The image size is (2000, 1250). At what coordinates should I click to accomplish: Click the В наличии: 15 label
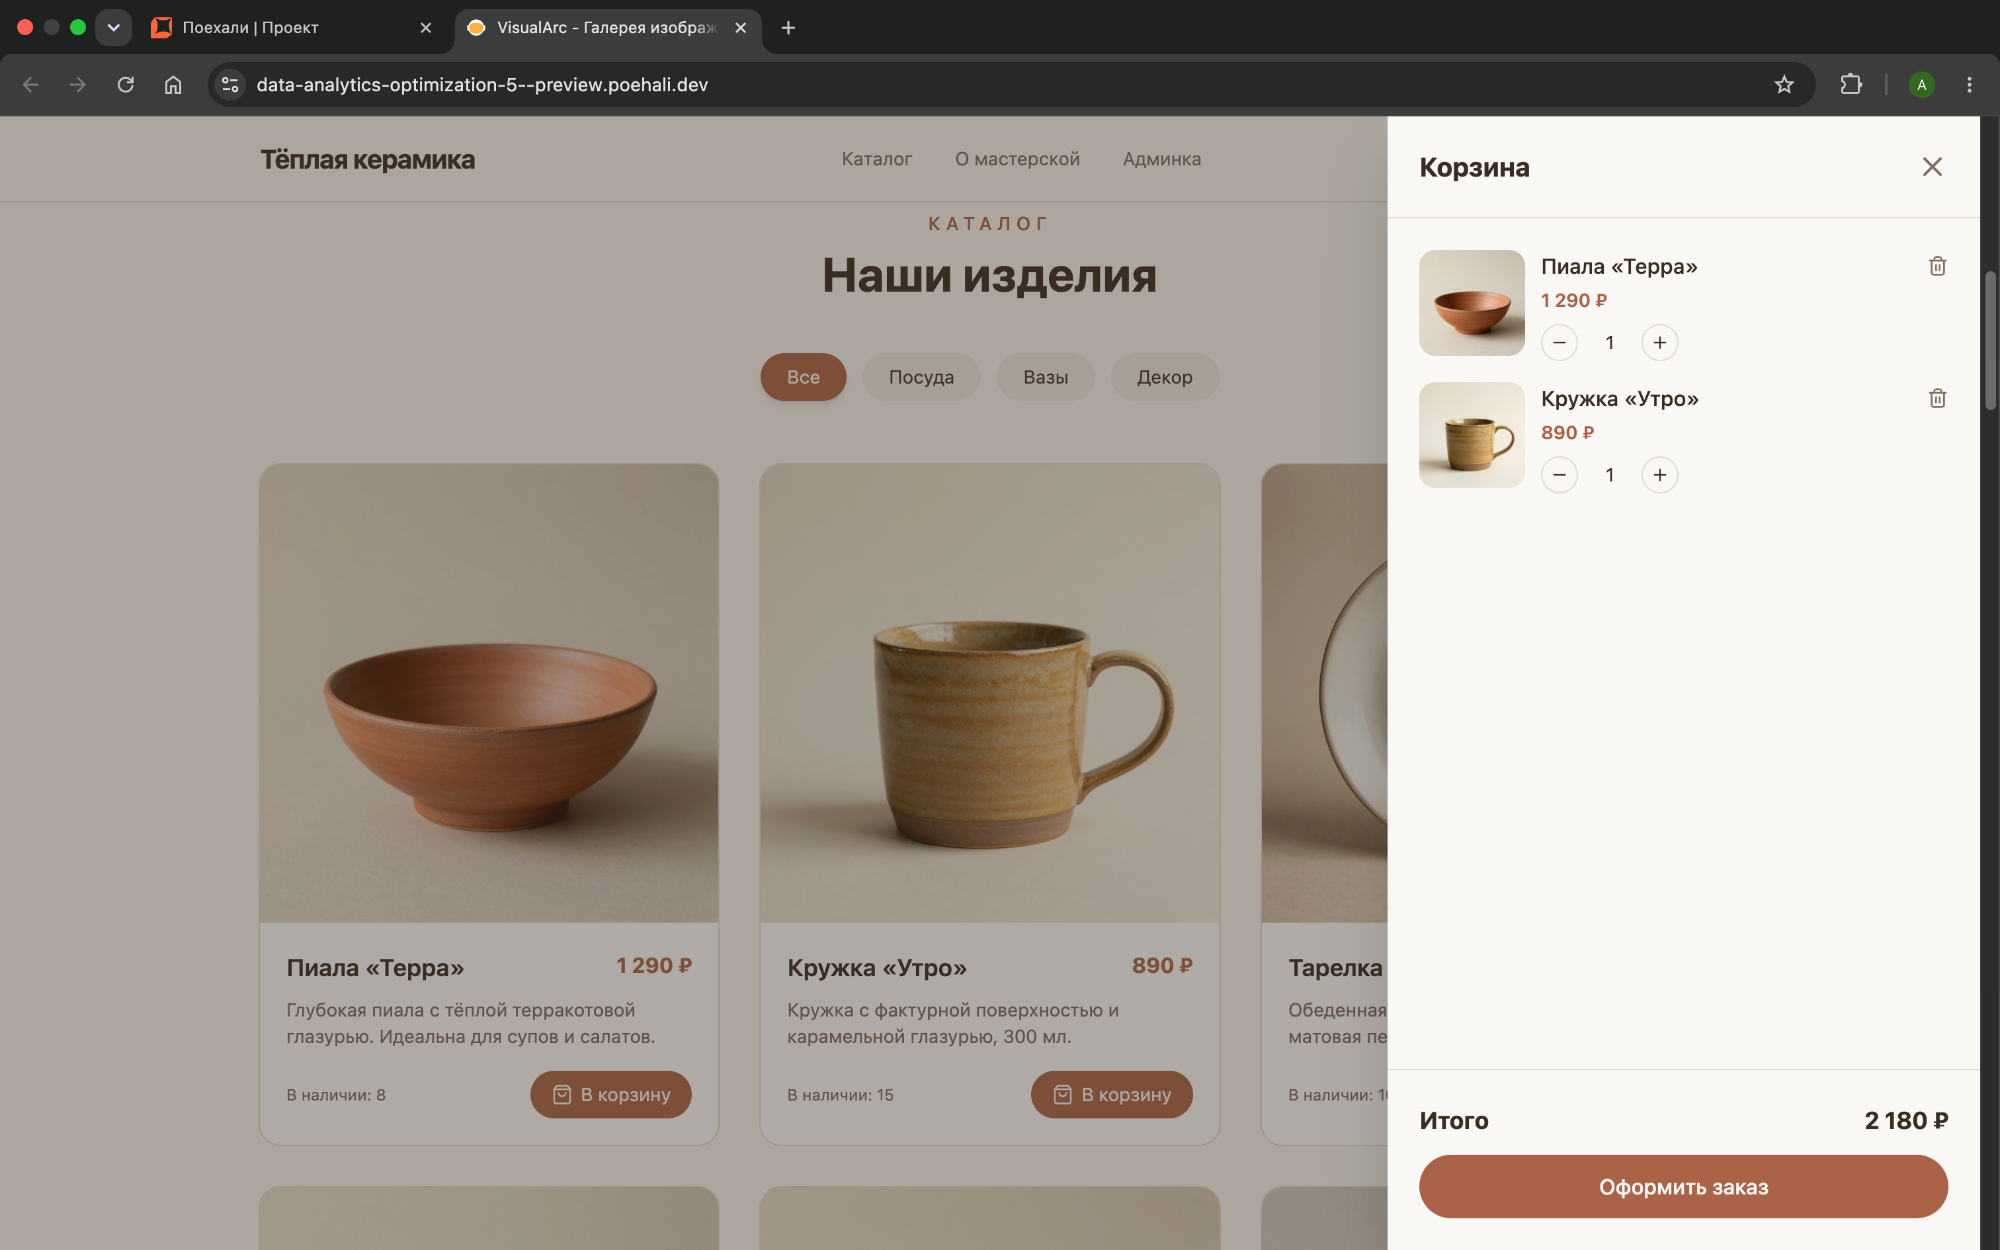click(x=840, y=1095)
